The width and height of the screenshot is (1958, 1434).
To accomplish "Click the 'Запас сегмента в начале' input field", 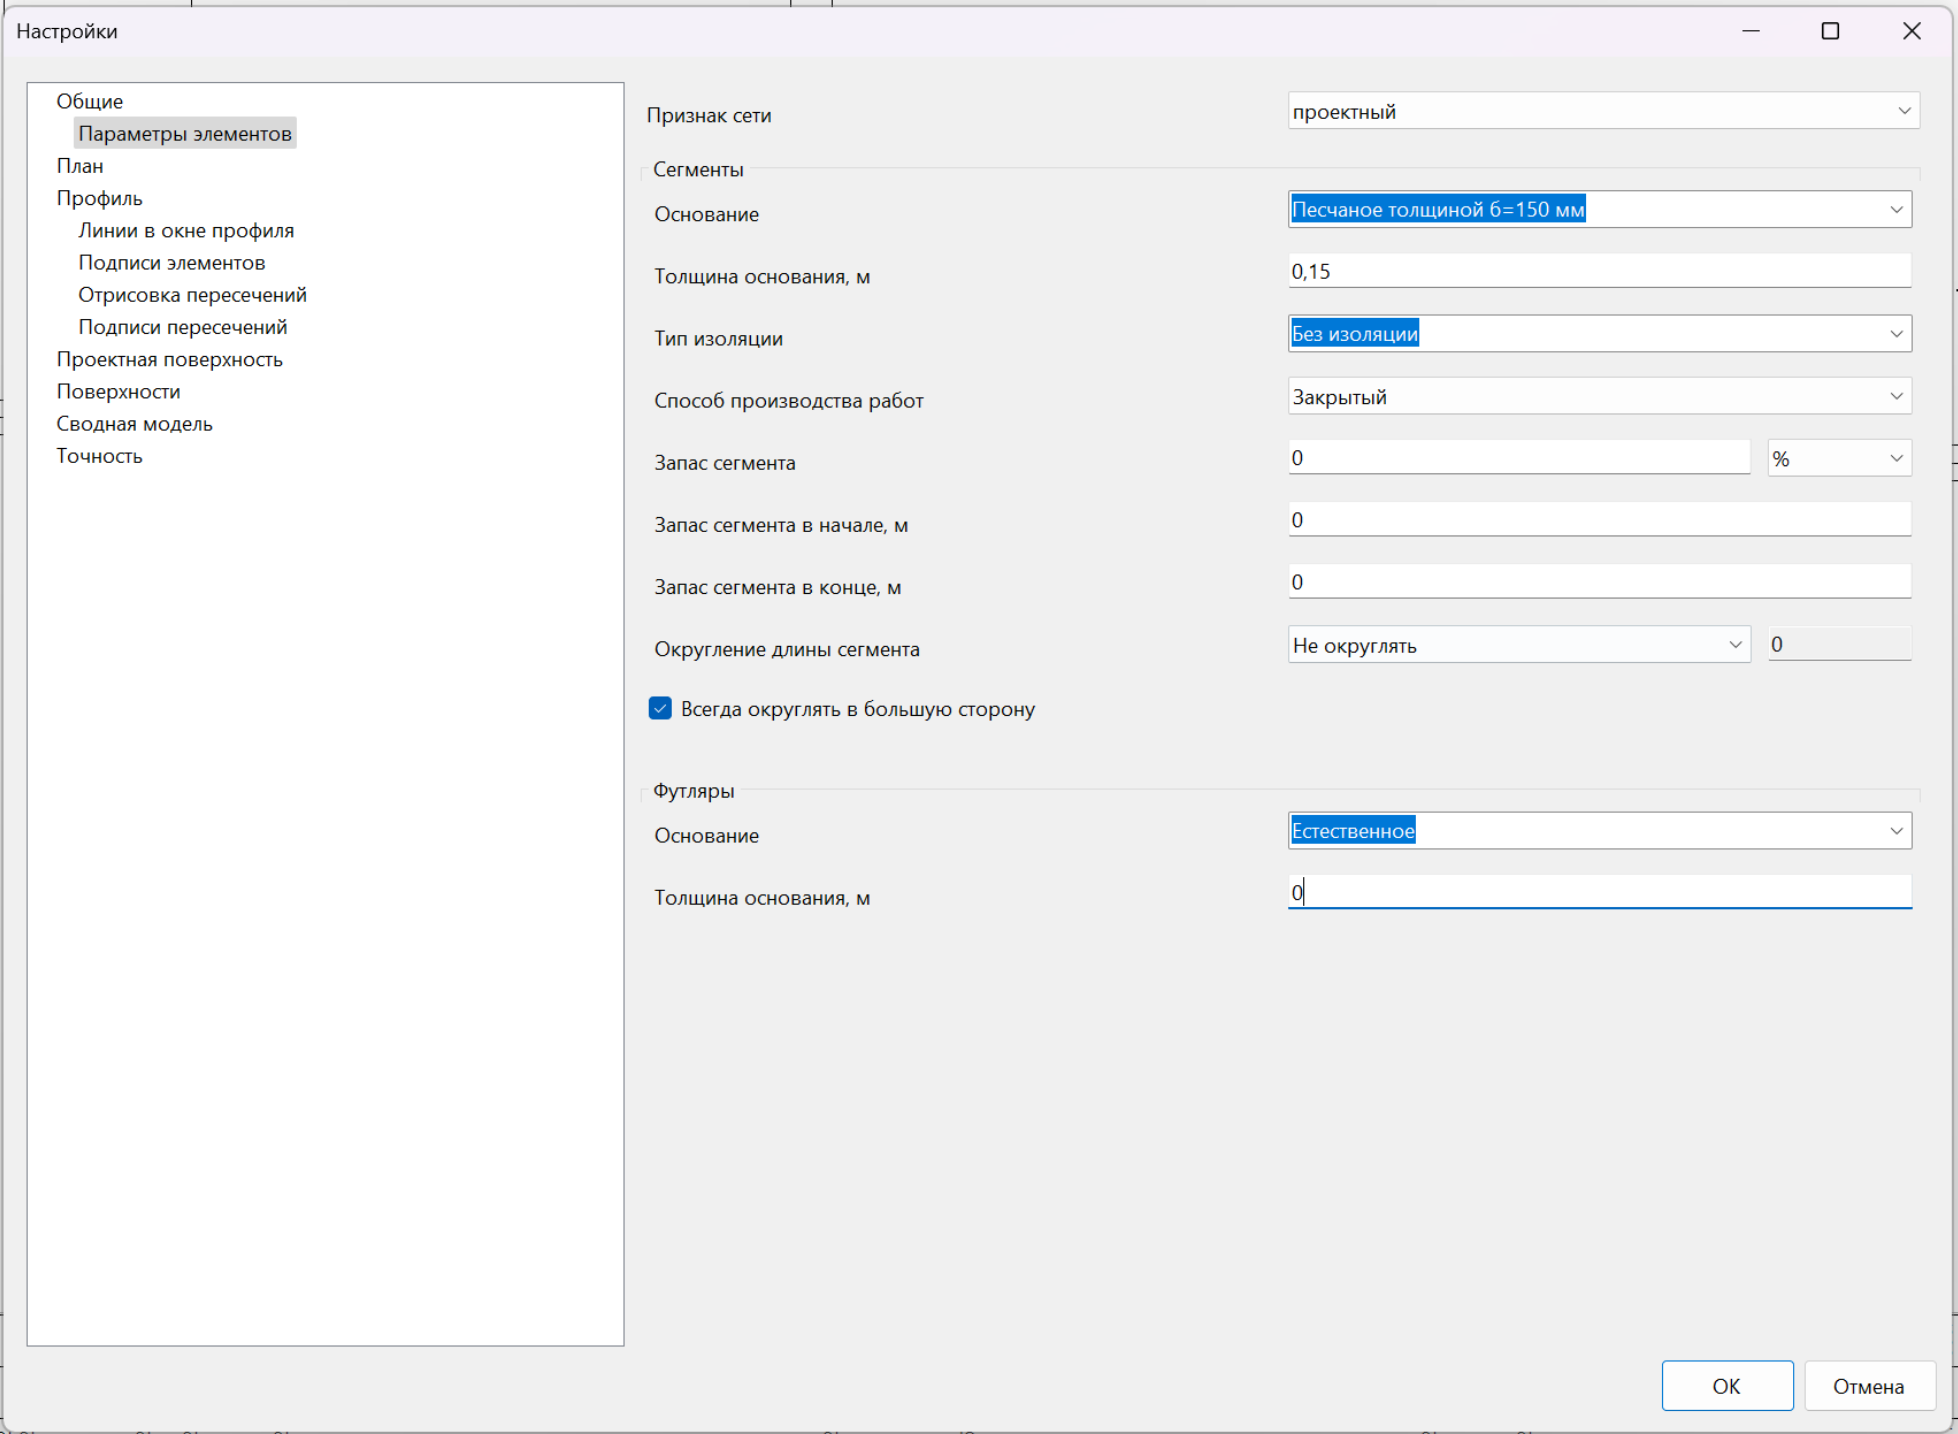I will click(x=1598, y=520).
